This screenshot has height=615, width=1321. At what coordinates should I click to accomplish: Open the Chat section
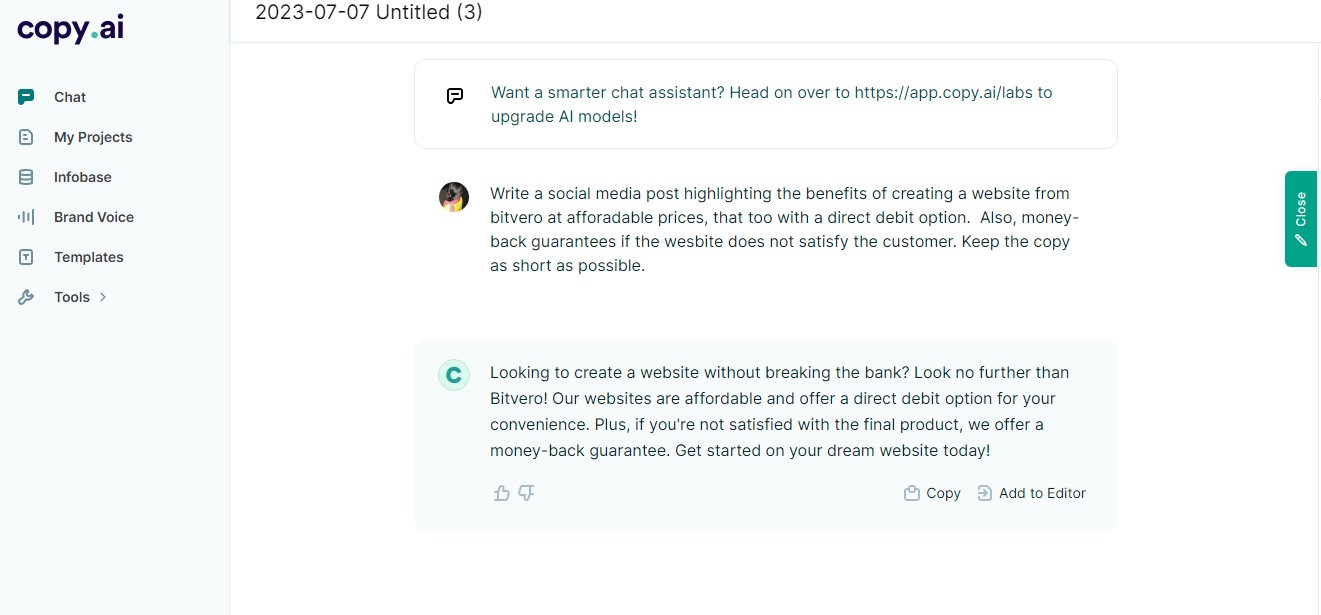click(70, 97)
